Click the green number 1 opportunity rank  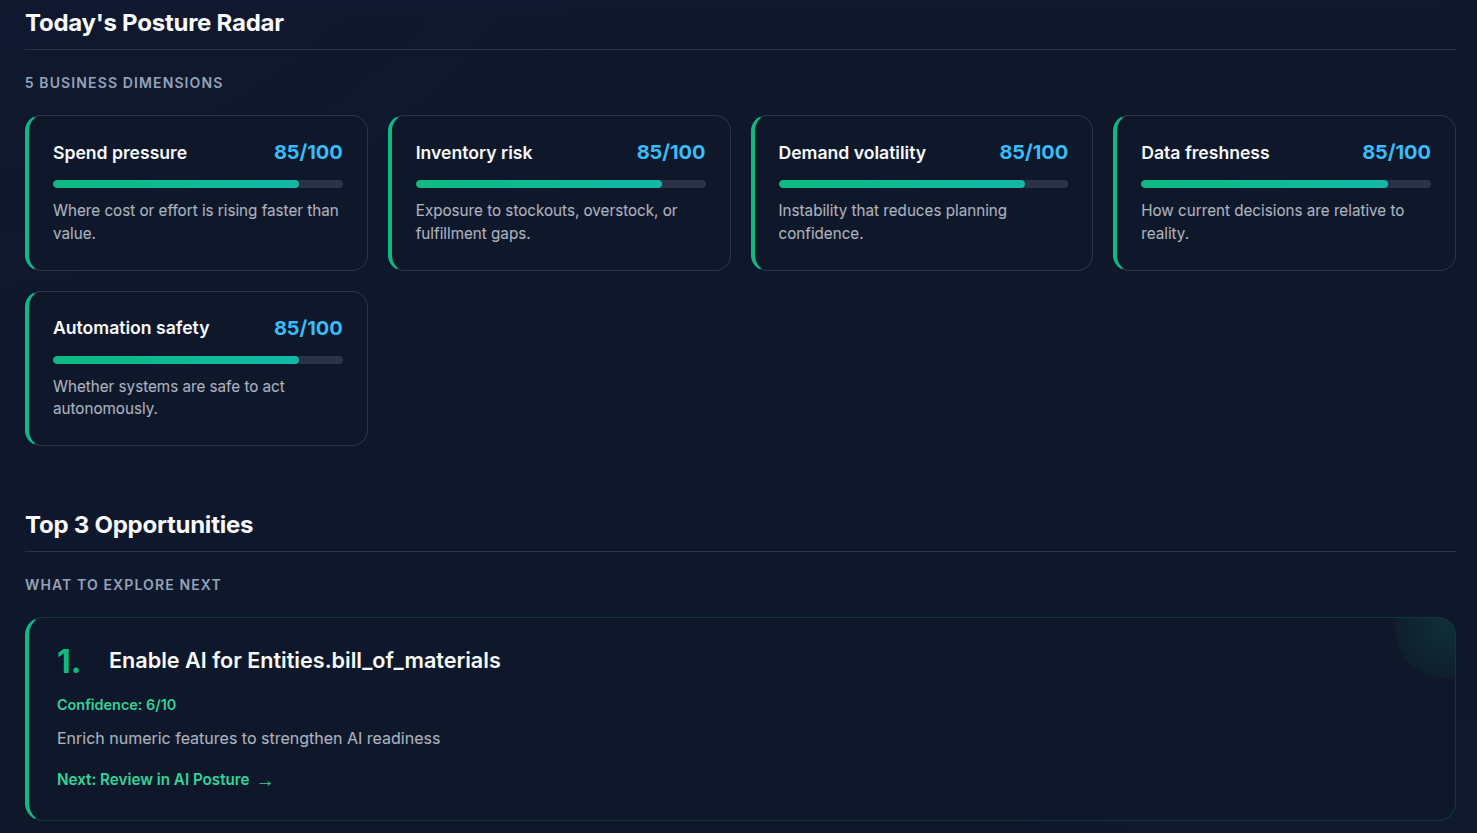[x=68, y=662]
